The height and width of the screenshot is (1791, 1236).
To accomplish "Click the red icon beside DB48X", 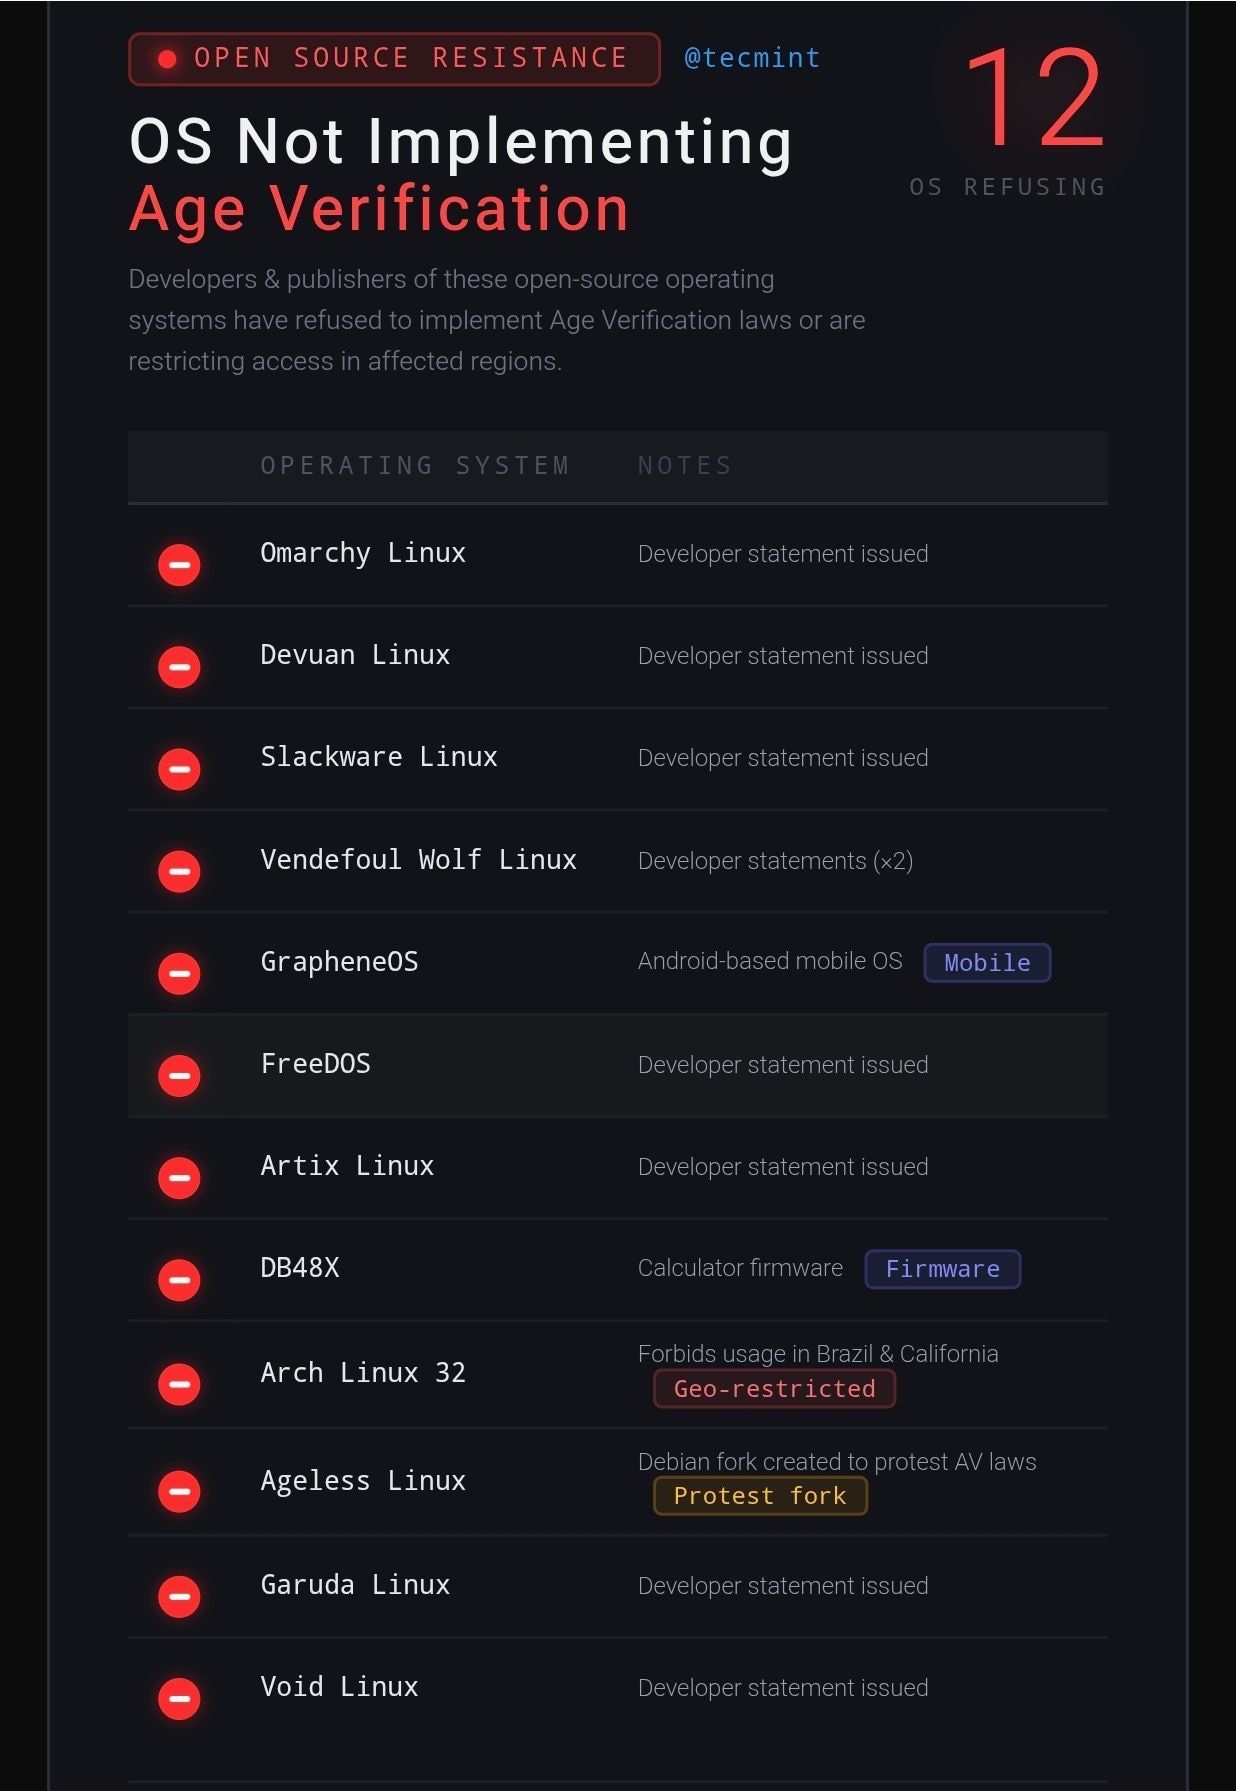I will tap(180, 1280).
